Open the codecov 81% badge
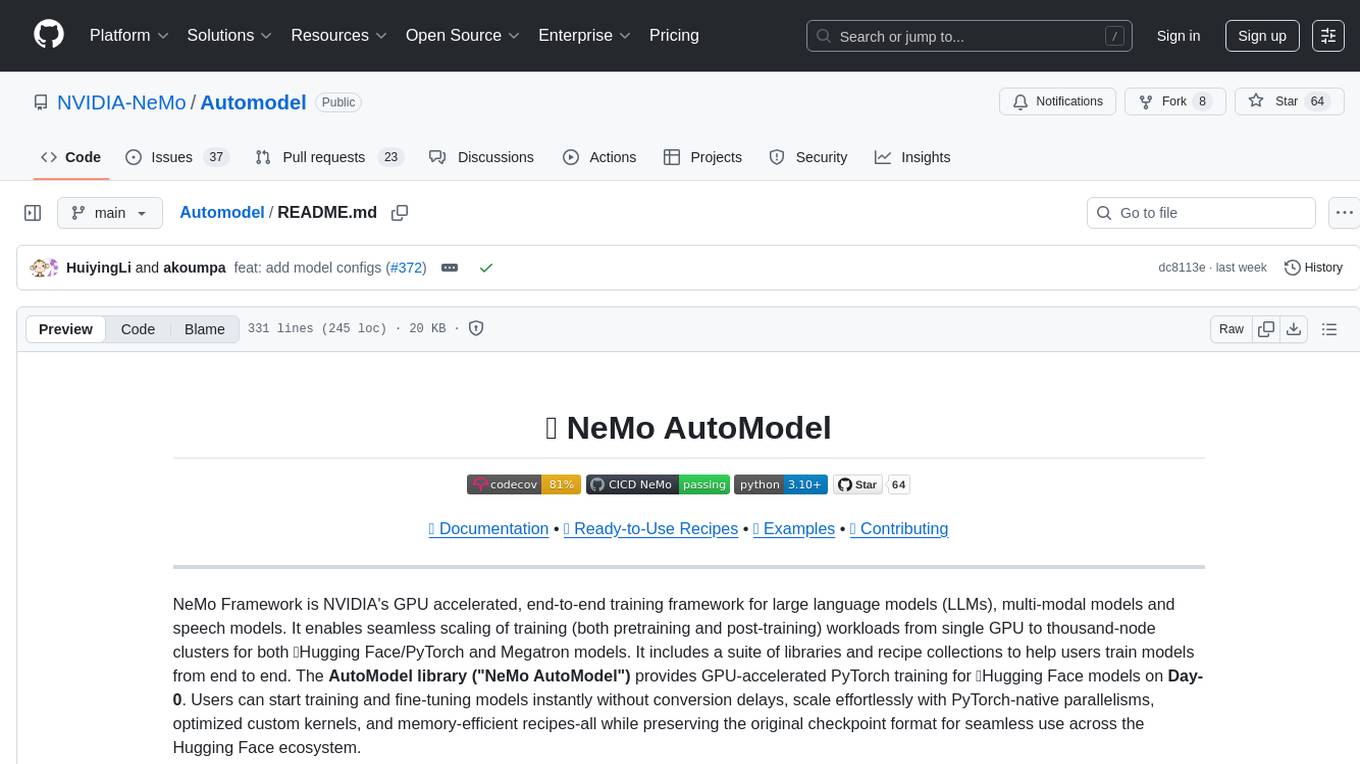Image resolution: width=1360 pixels, height=764 pixels. pos(524,485)
